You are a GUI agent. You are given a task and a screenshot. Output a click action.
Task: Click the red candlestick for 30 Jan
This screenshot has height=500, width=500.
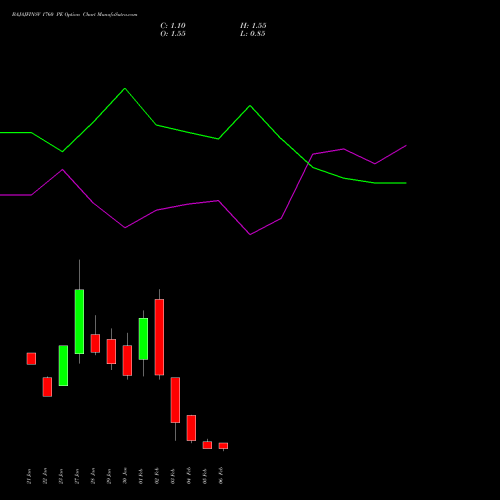coord(127,361)
